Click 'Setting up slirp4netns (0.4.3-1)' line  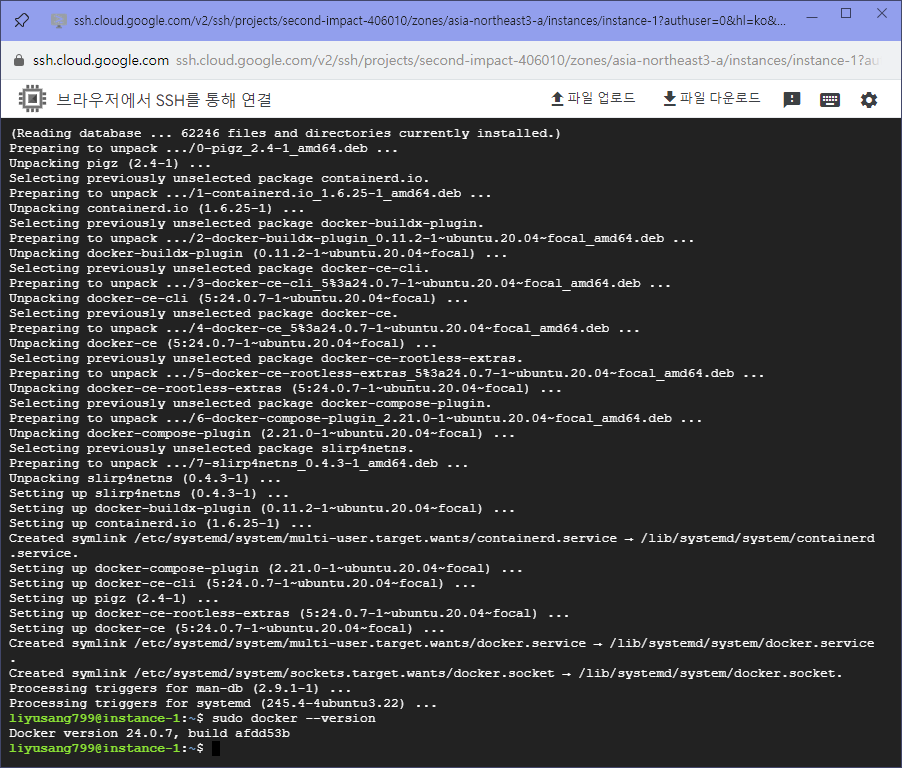click(x=149, y=494)
